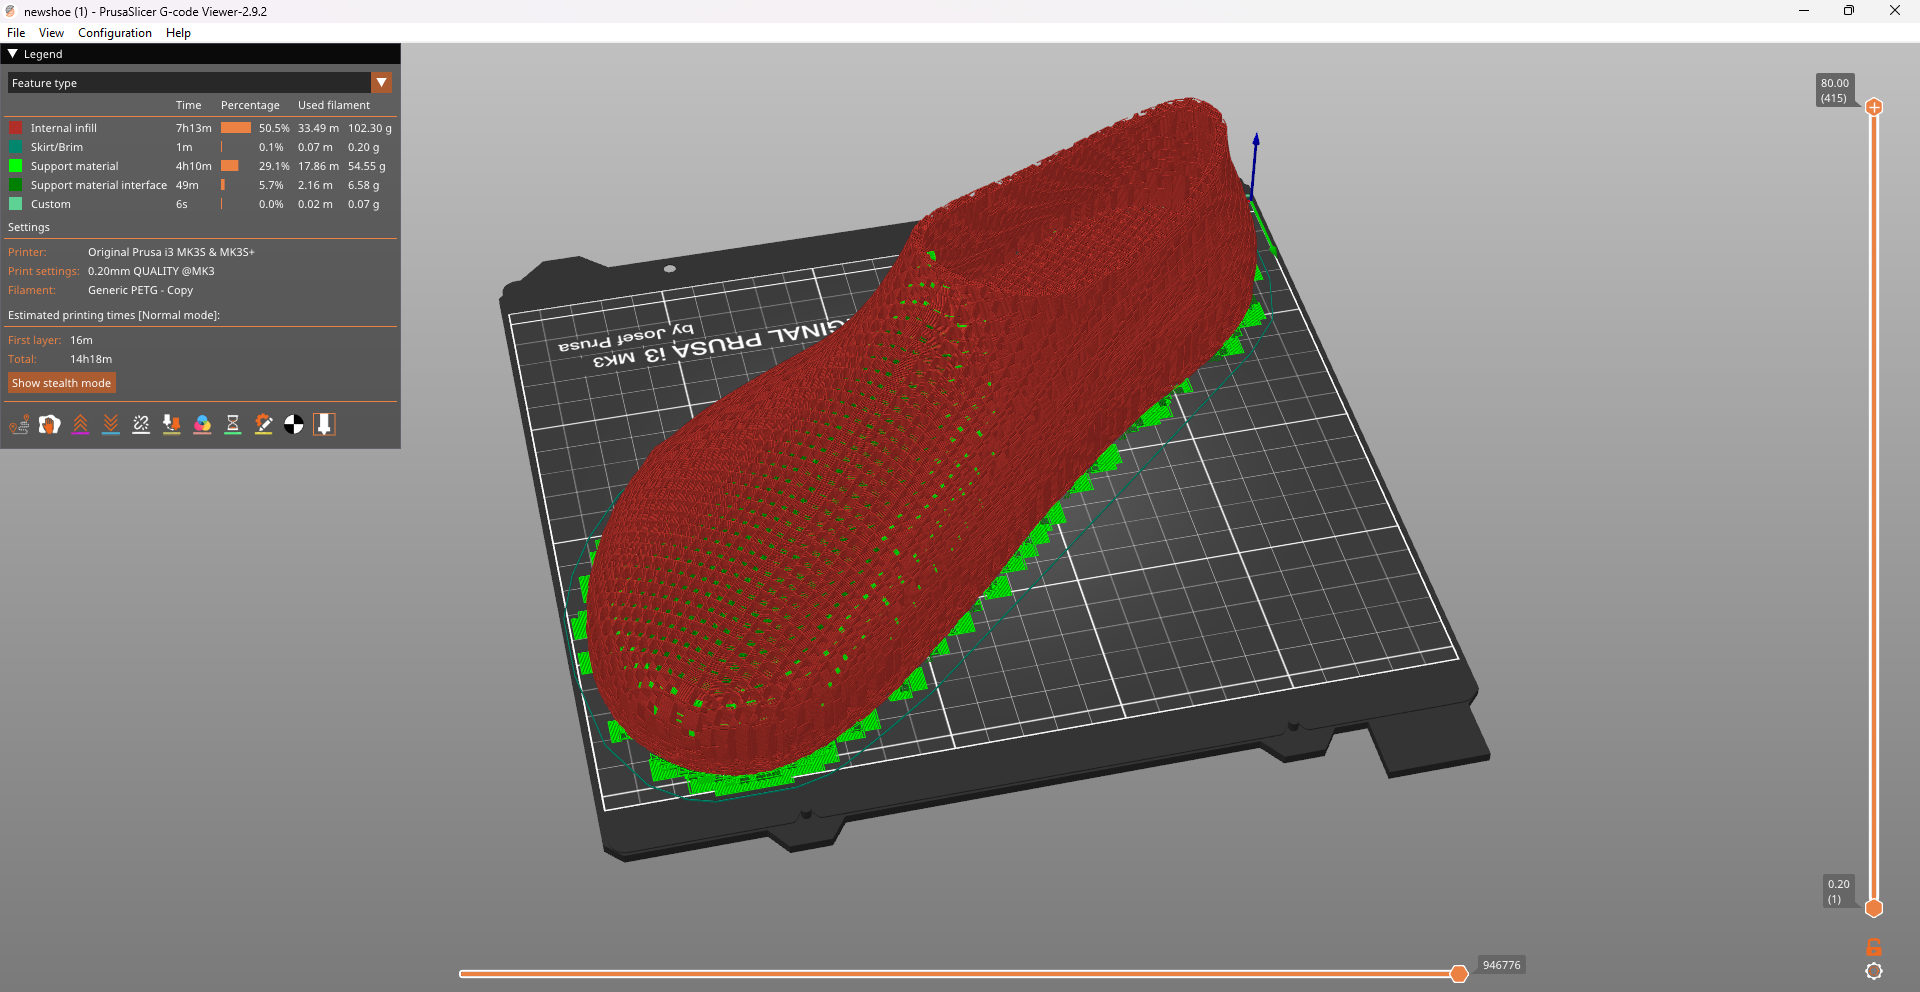The width and height of the screenshot is (1920, 992).
Task: Click the Time column header
Action: pyautogui.click(x=189, y=105)
